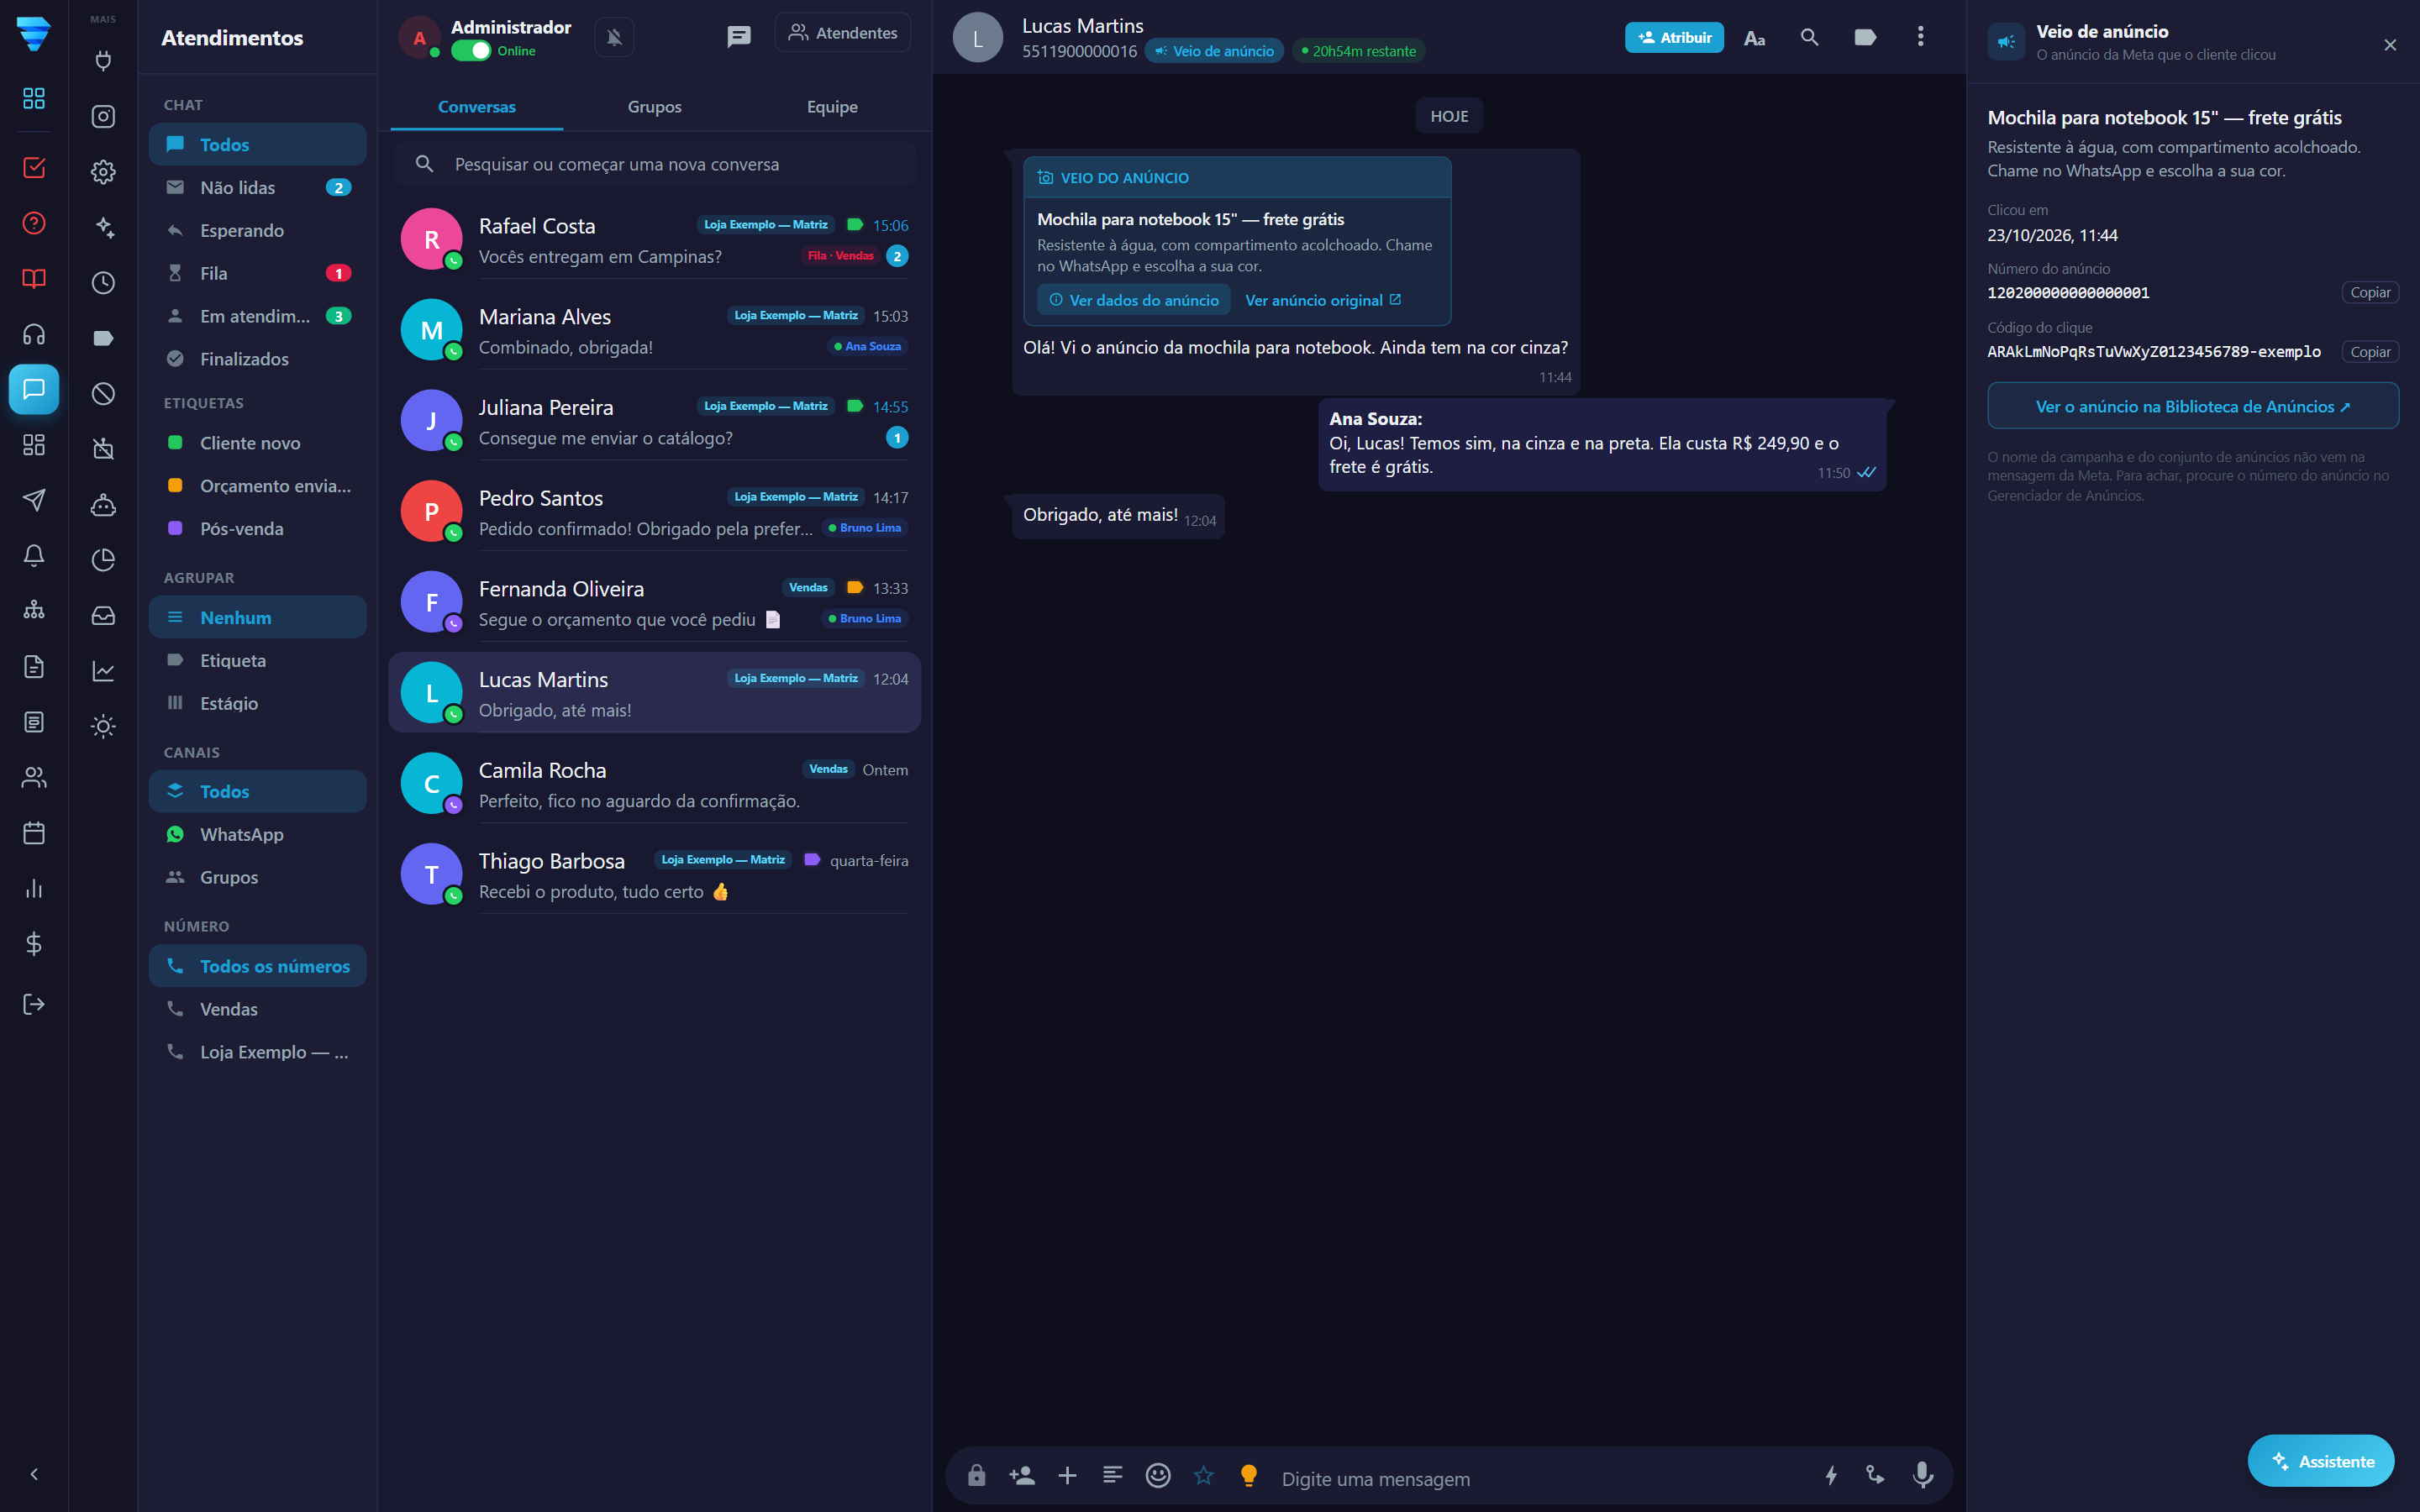
Task: Select the Conversas tab
Action: coord(477,107)
